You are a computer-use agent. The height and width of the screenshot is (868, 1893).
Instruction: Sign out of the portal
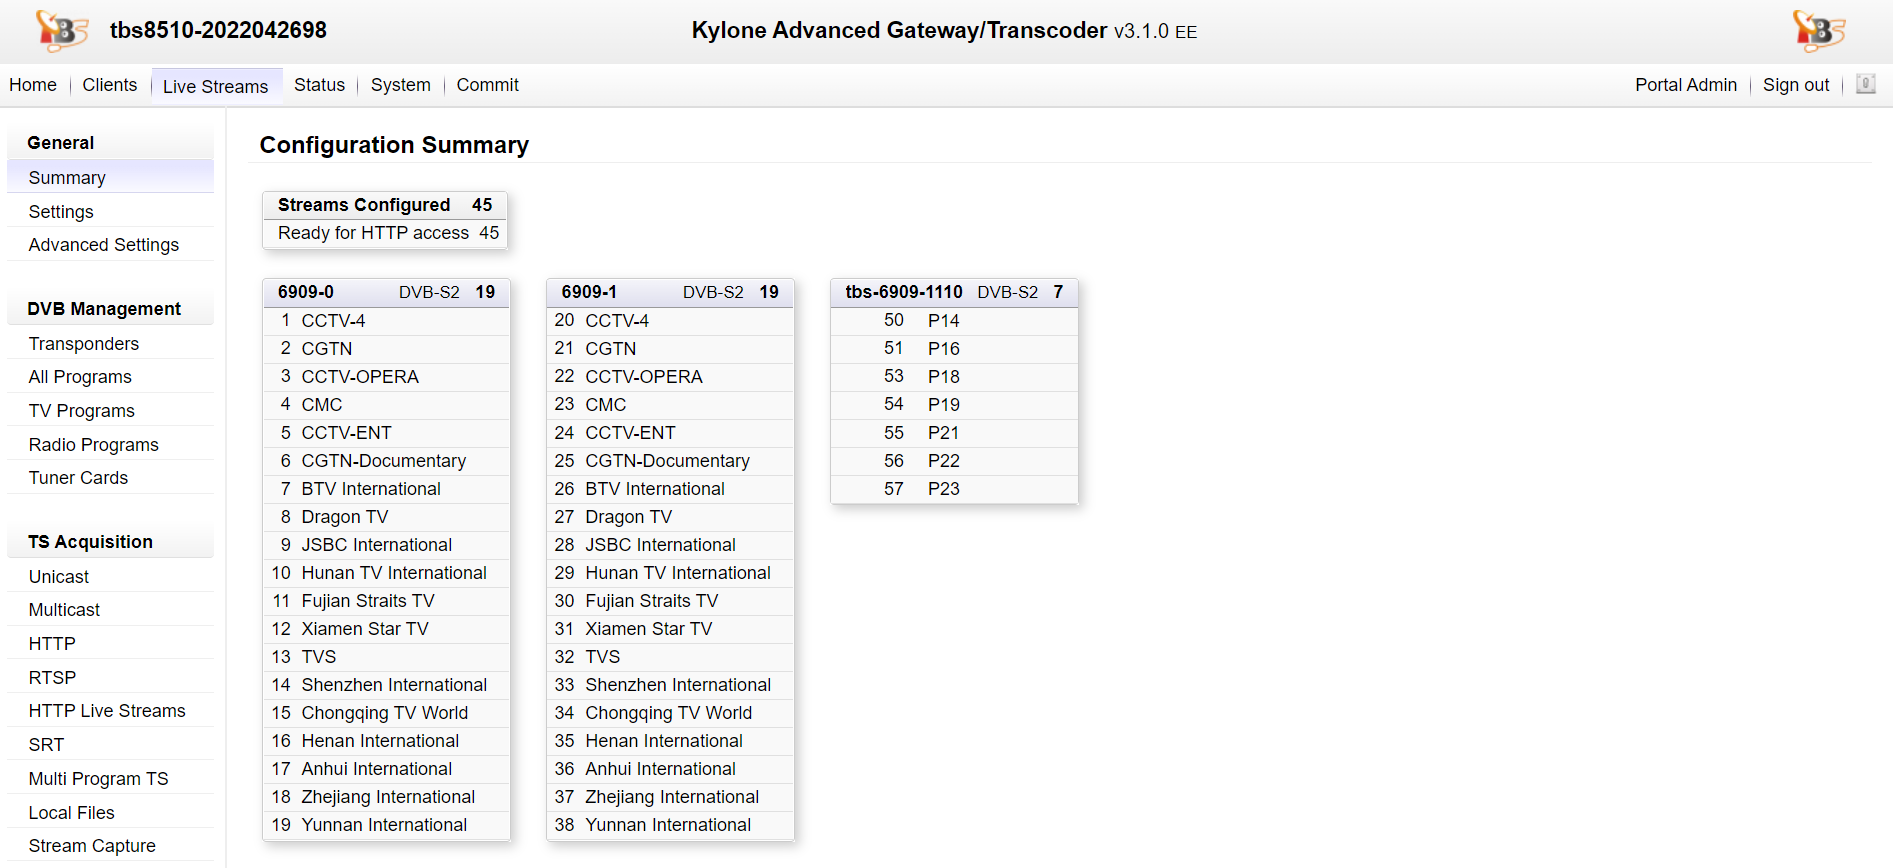1795,85
